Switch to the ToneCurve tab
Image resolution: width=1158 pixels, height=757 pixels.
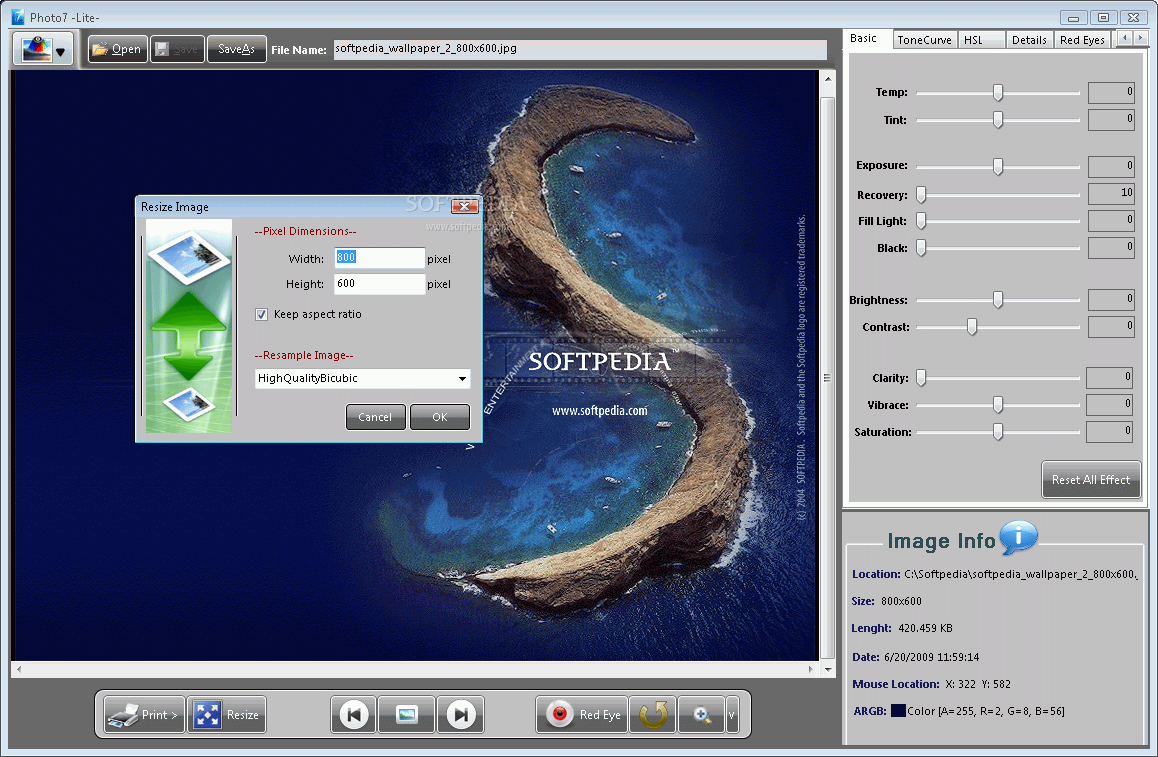925,40
